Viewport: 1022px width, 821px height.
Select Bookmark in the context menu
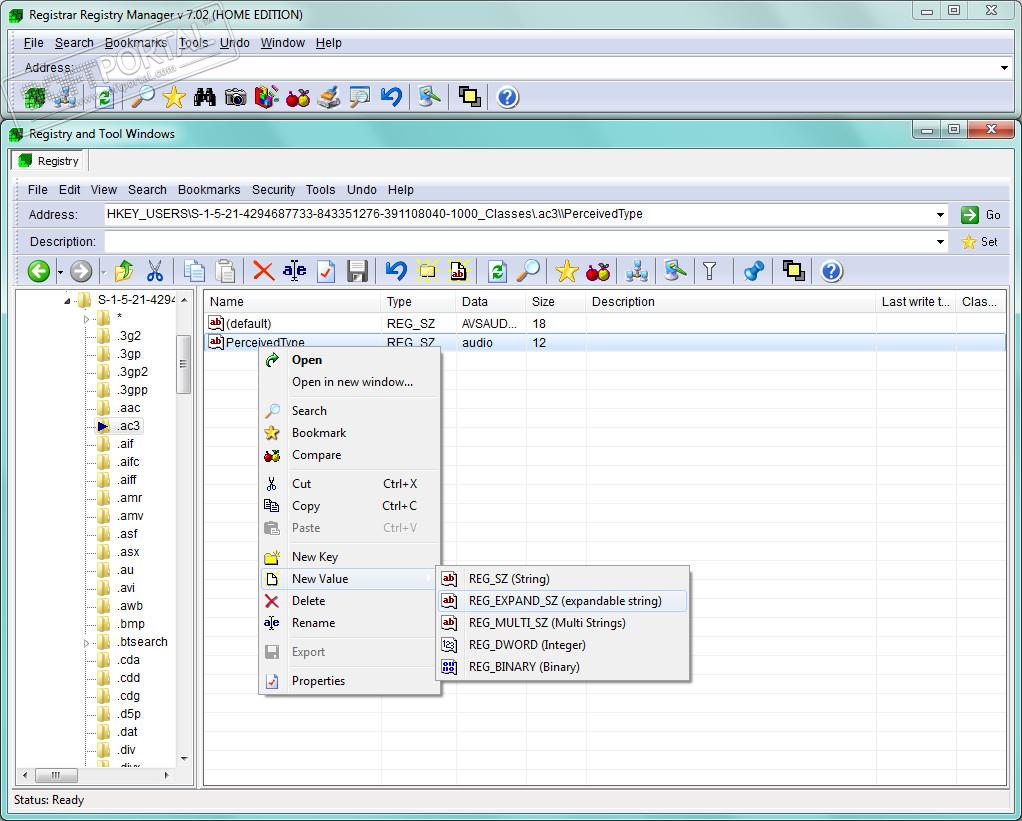(x=349, y=433)
